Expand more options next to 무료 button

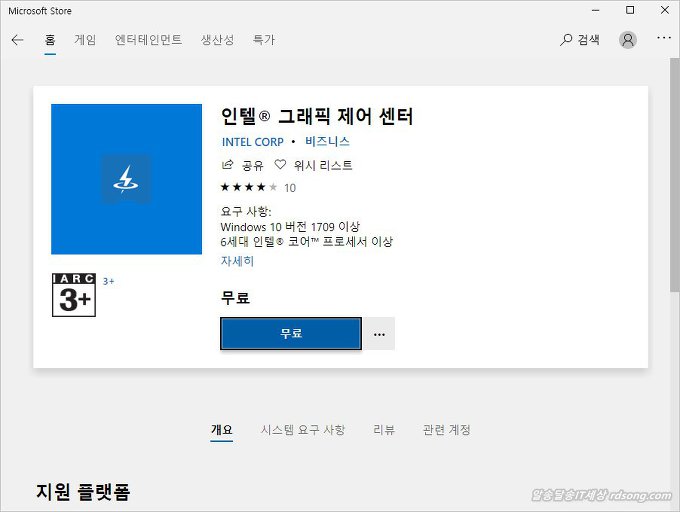pos(379,334)
